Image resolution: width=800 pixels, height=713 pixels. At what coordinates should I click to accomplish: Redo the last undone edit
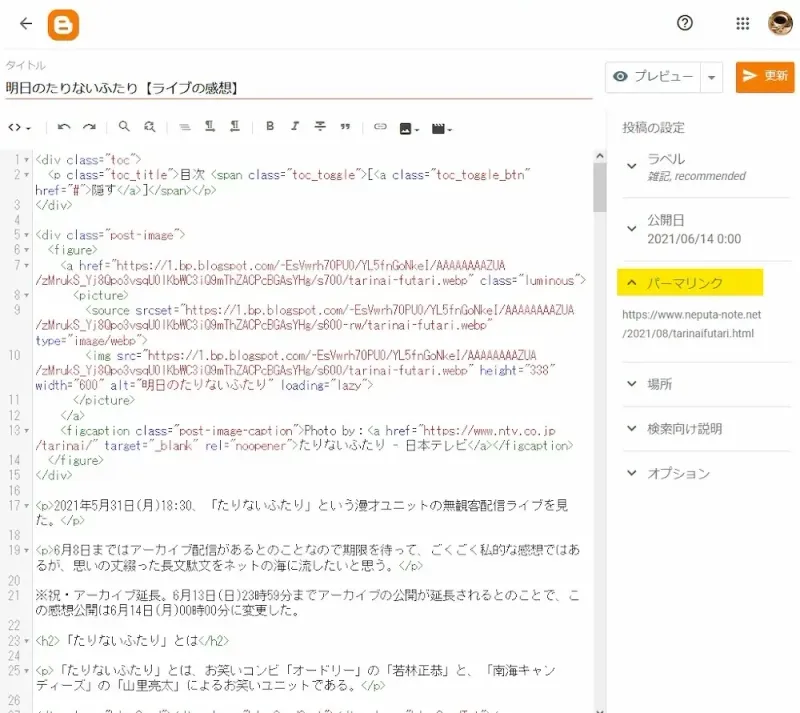pos(90,127)
